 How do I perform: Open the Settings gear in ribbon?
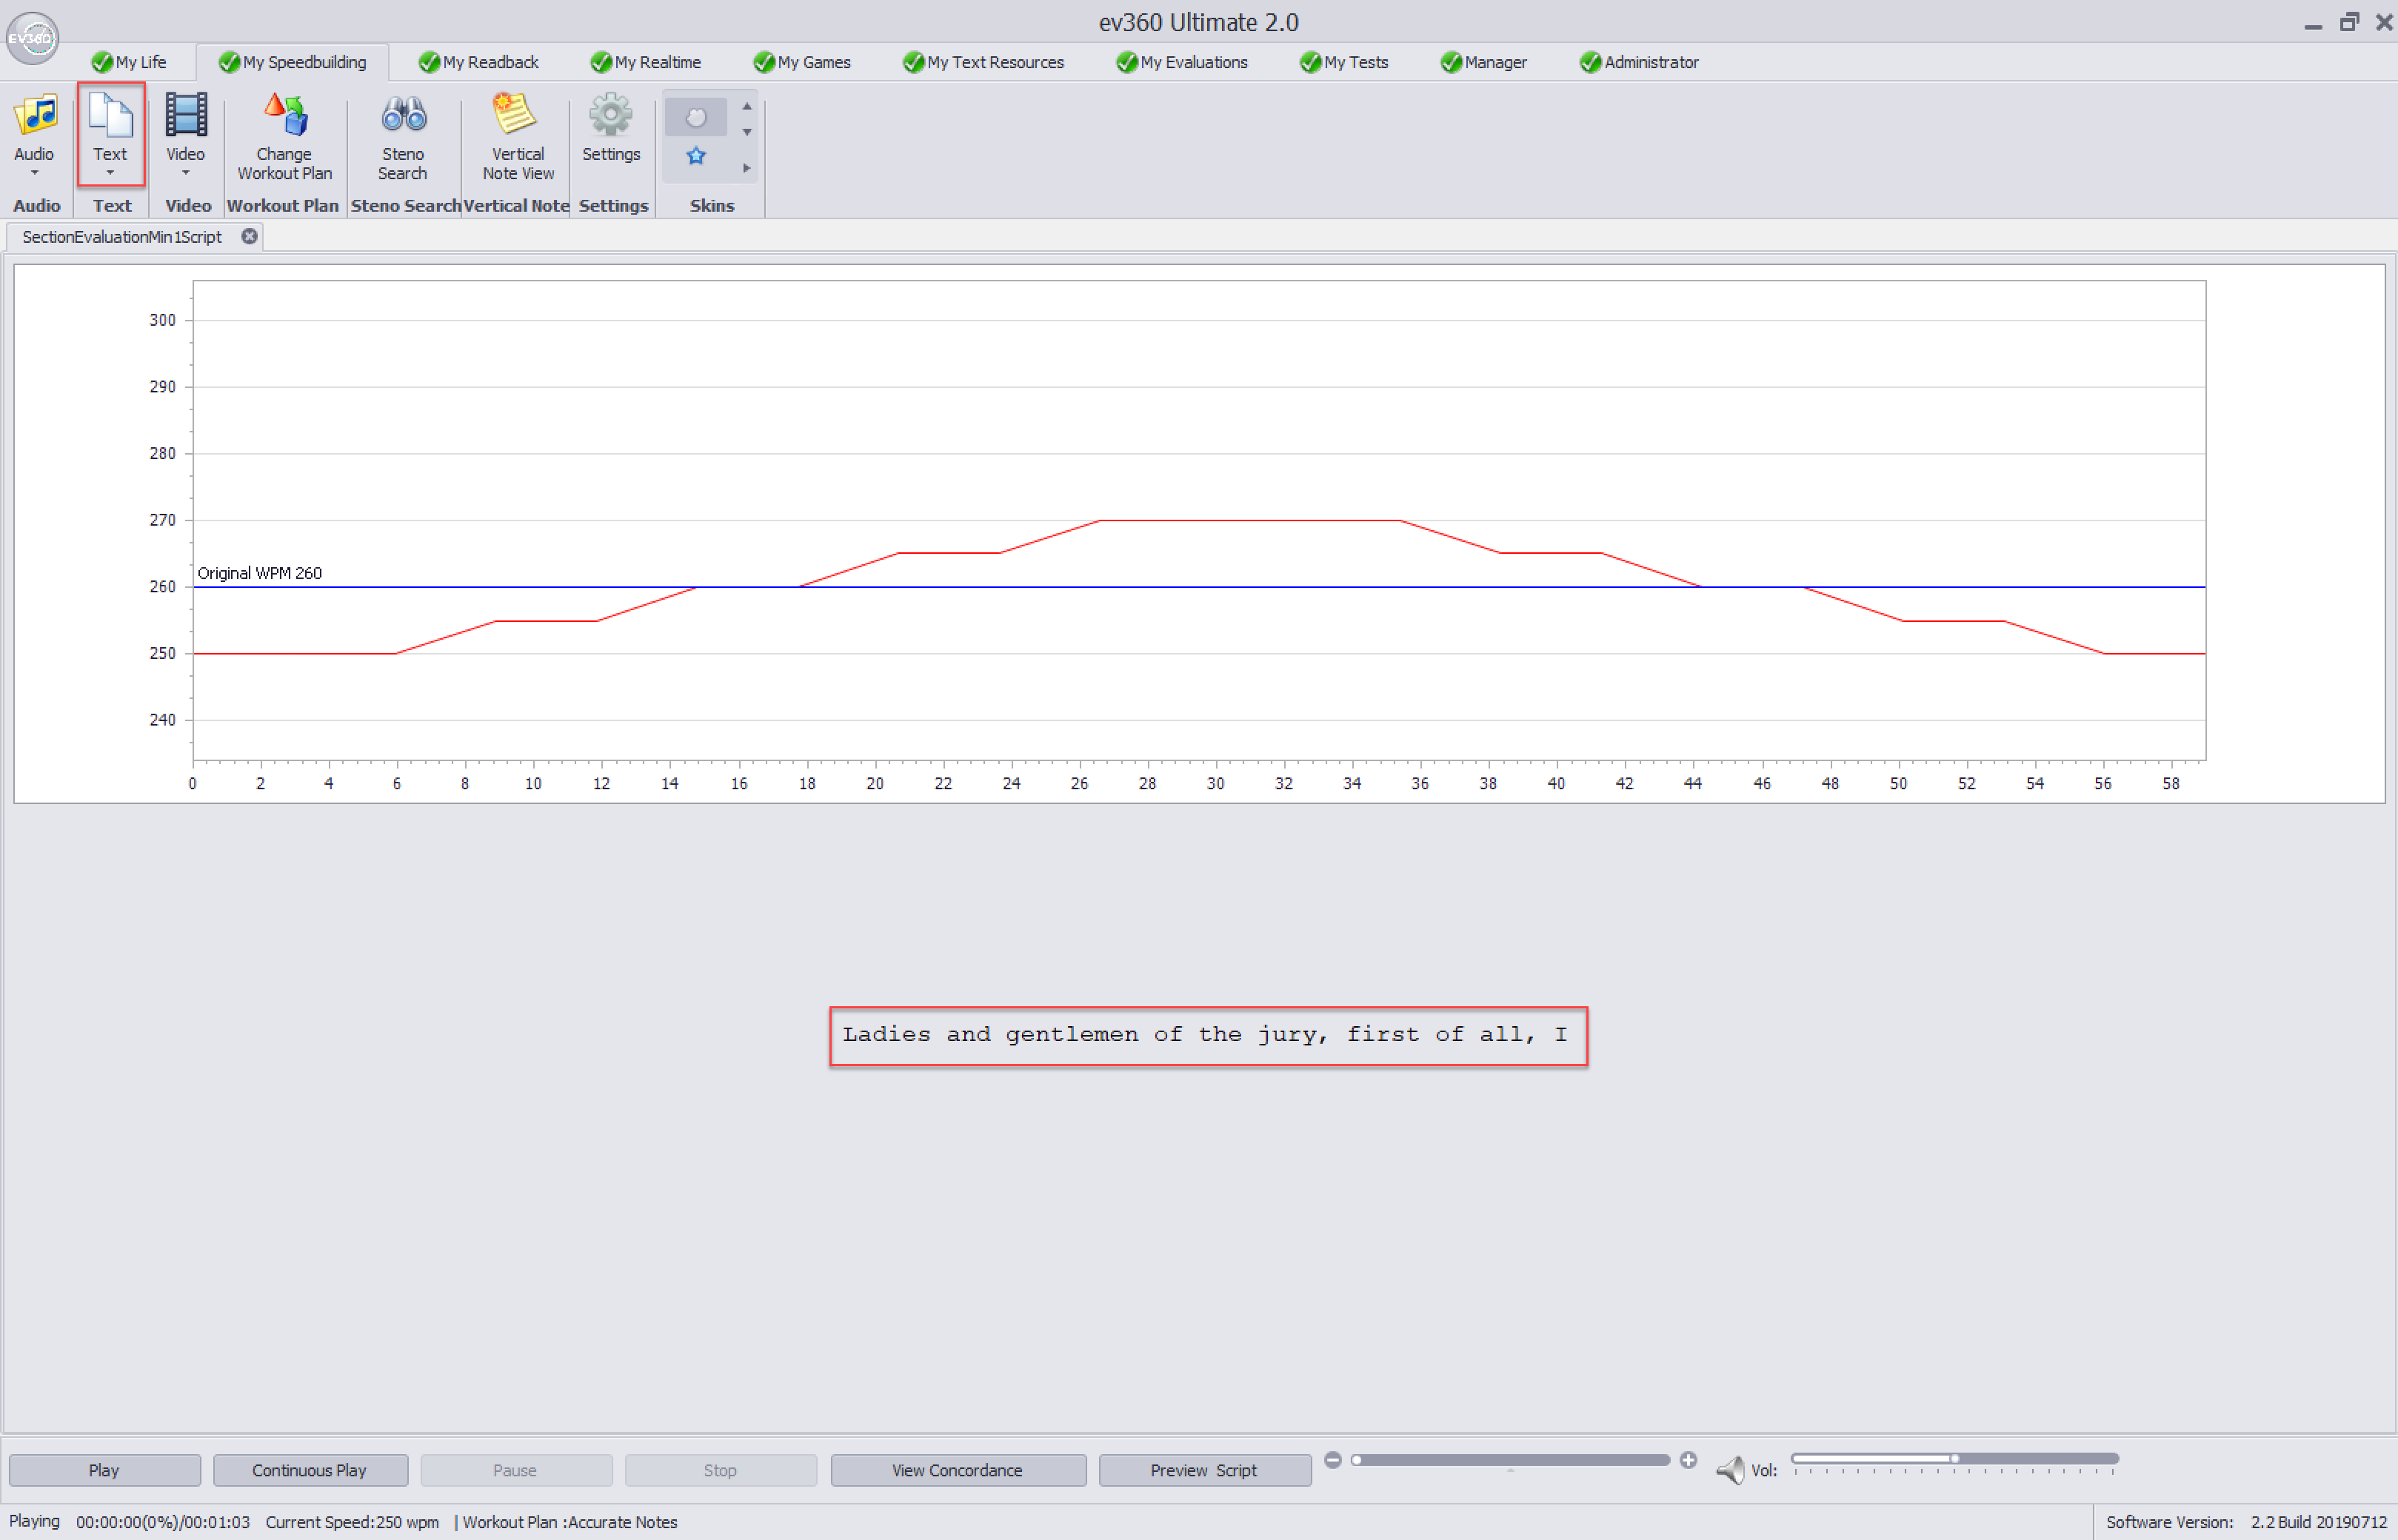pos(611,128)
